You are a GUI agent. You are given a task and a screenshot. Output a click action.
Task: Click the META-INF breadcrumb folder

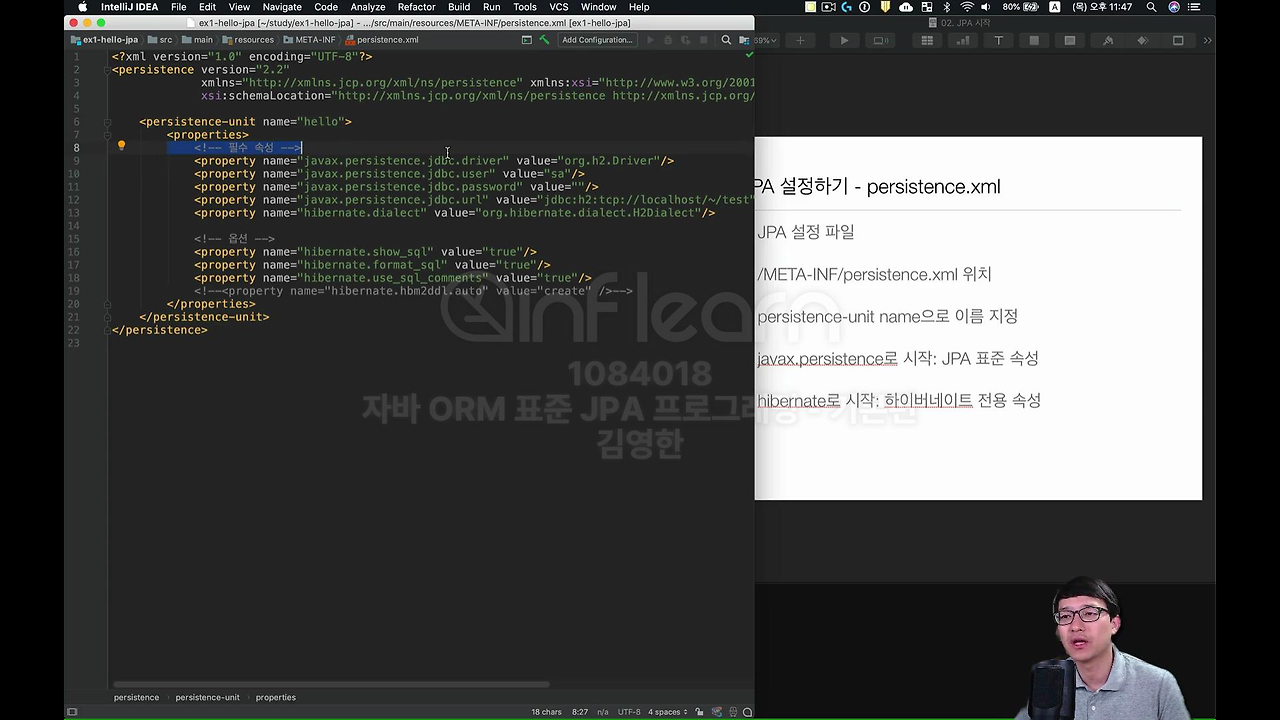[309, 40]
